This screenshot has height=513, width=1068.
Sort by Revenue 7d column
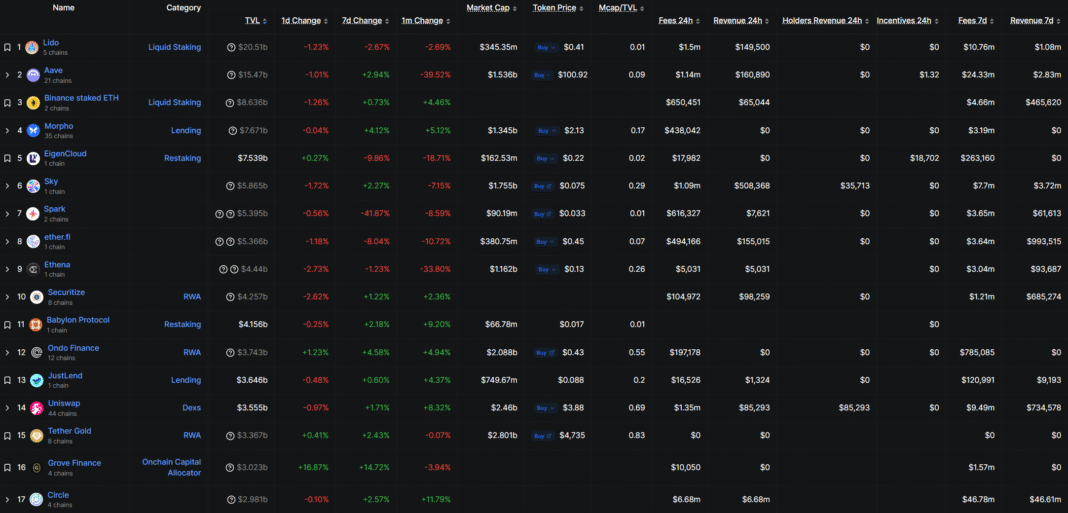click(x=1035, y=20)
